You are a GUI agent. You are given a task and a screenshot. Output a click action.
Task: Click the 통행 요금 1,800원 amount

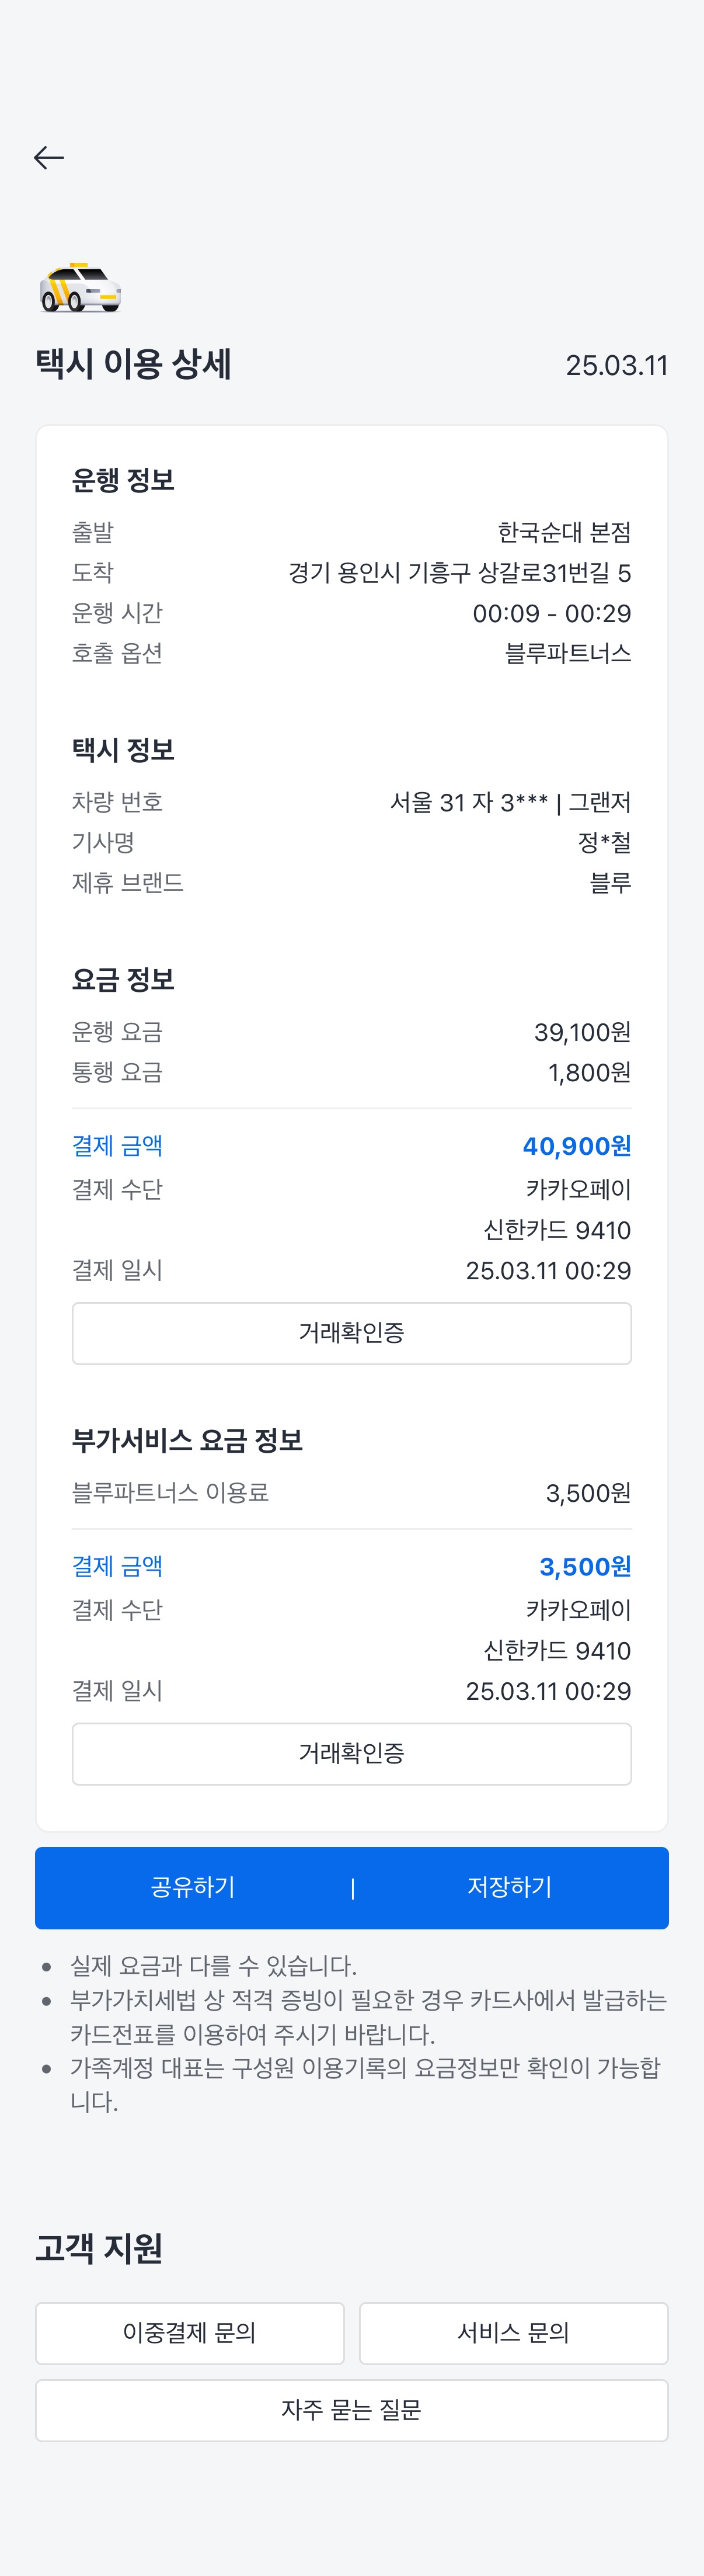pyautogui.click(x=589, y=1073)
